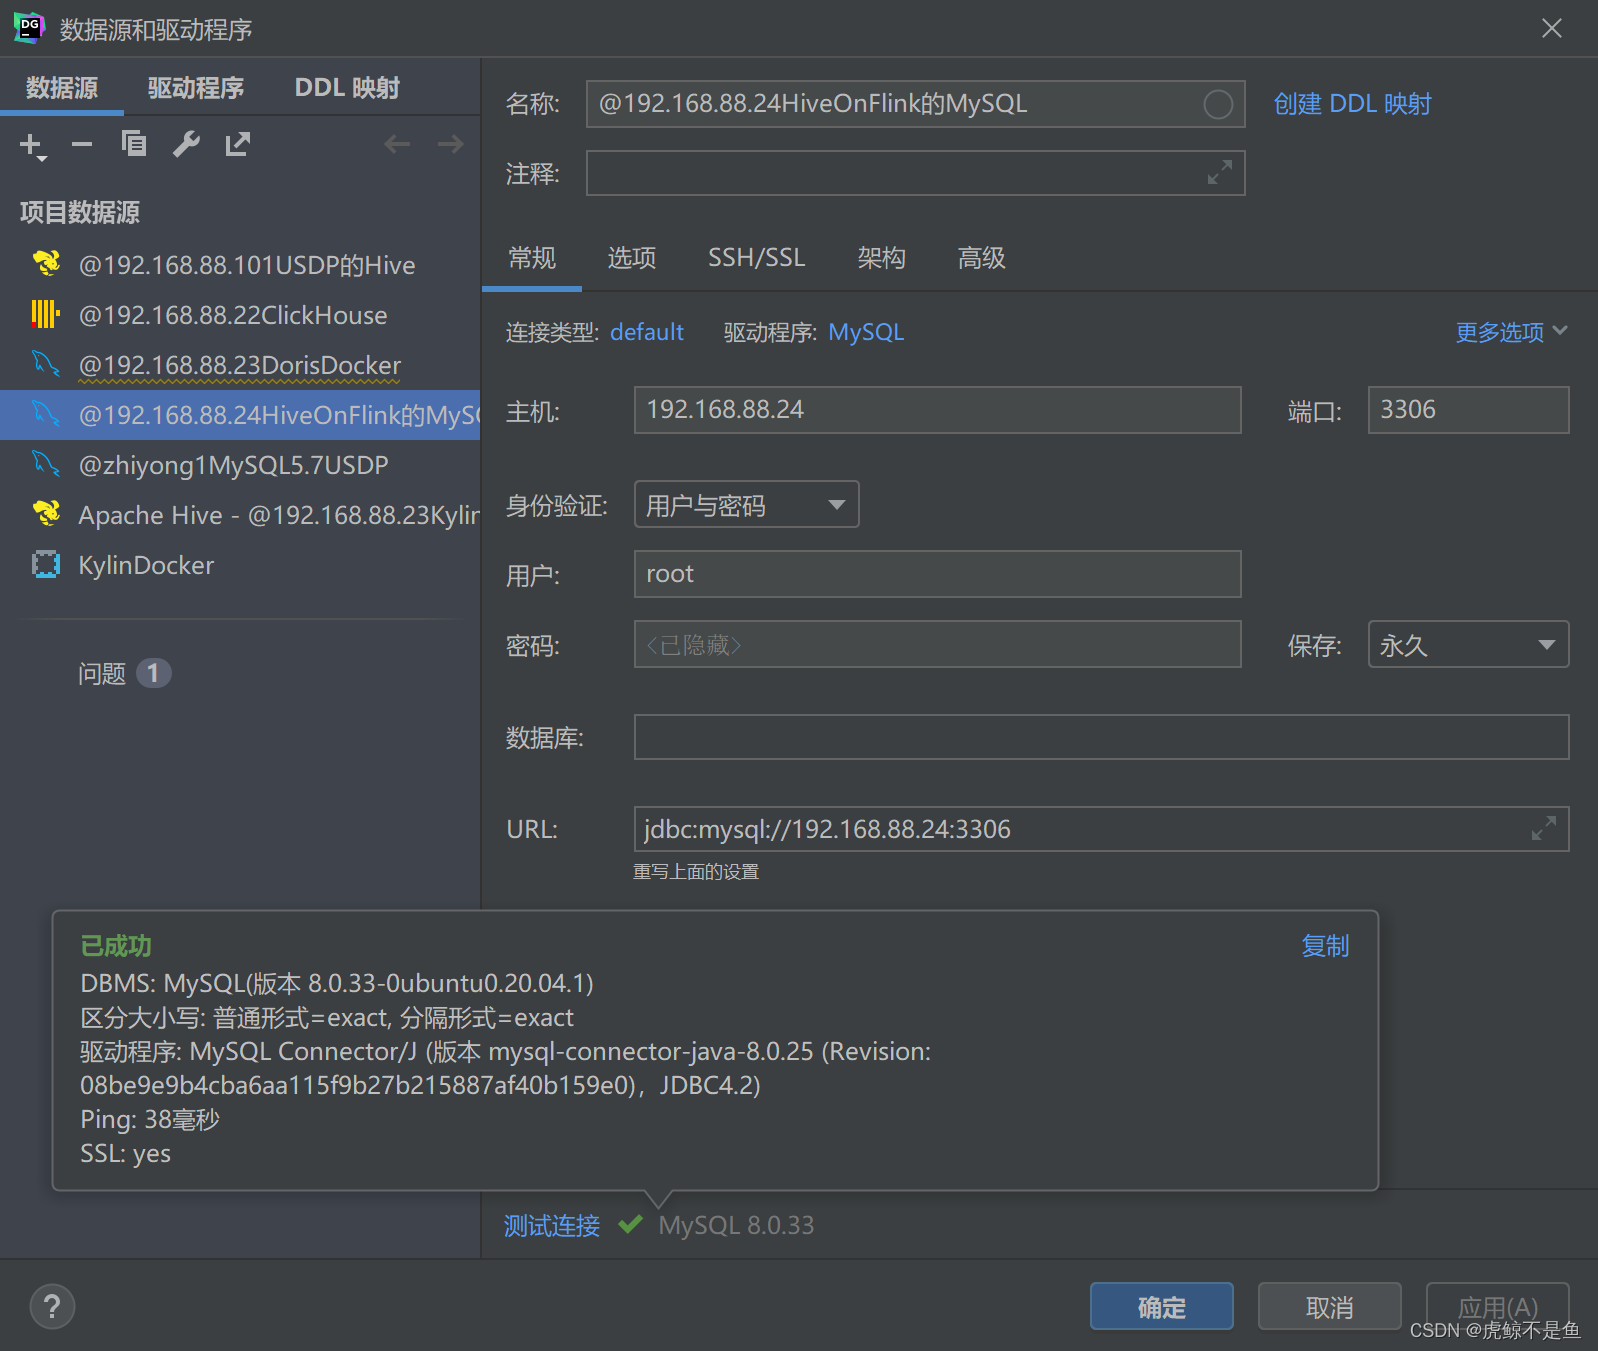Image resolution: width=1598 pixels, height=1351 pixels.
Task: Select @zhiyong1MySQL5.7USDP data source
Action: coord(240,464)
